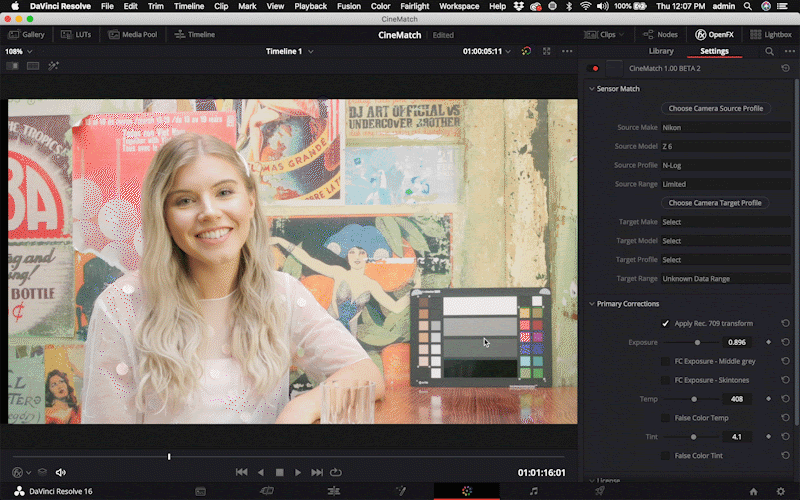Switch to the Library tab
800x500 pixels.
coord(661,51)
